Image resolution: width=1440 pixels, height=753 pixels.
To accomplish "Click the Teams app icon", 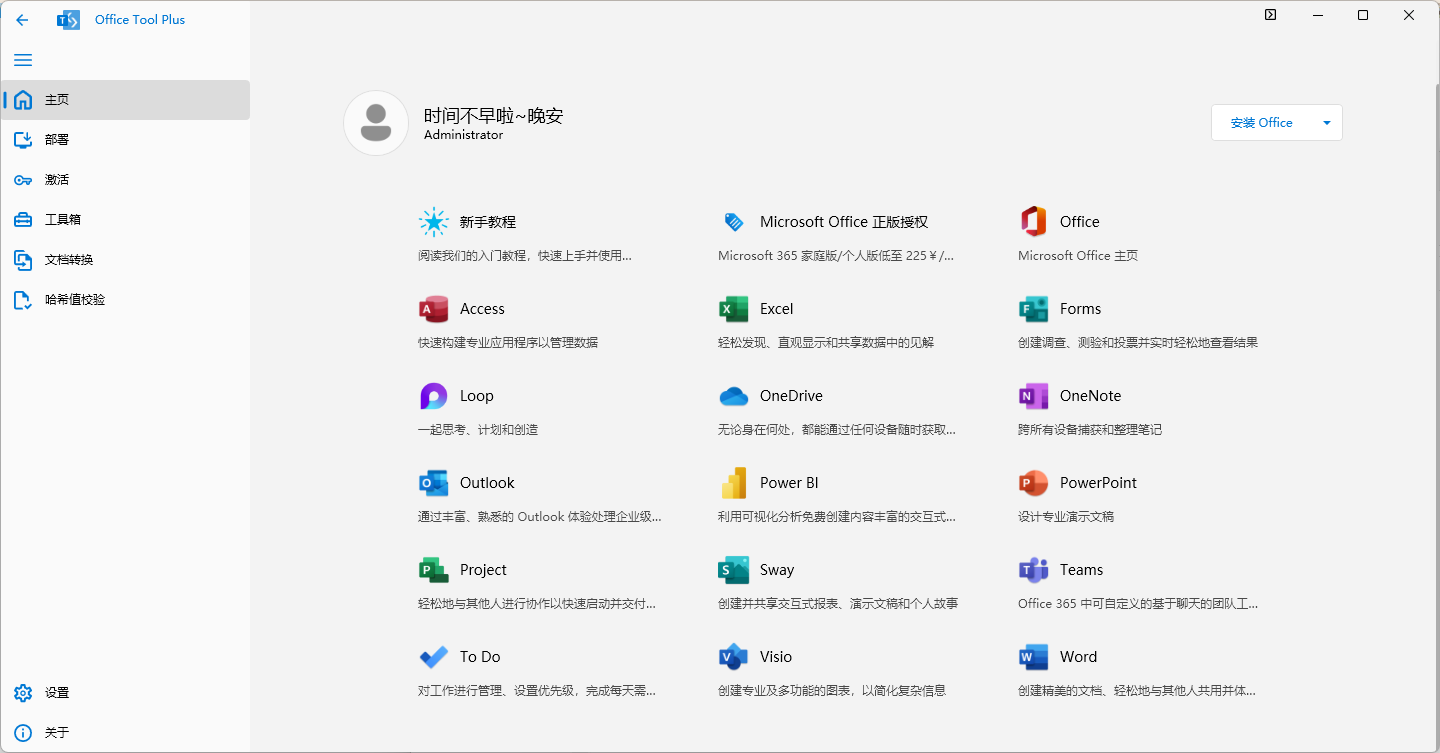I will click(1033, 570).
